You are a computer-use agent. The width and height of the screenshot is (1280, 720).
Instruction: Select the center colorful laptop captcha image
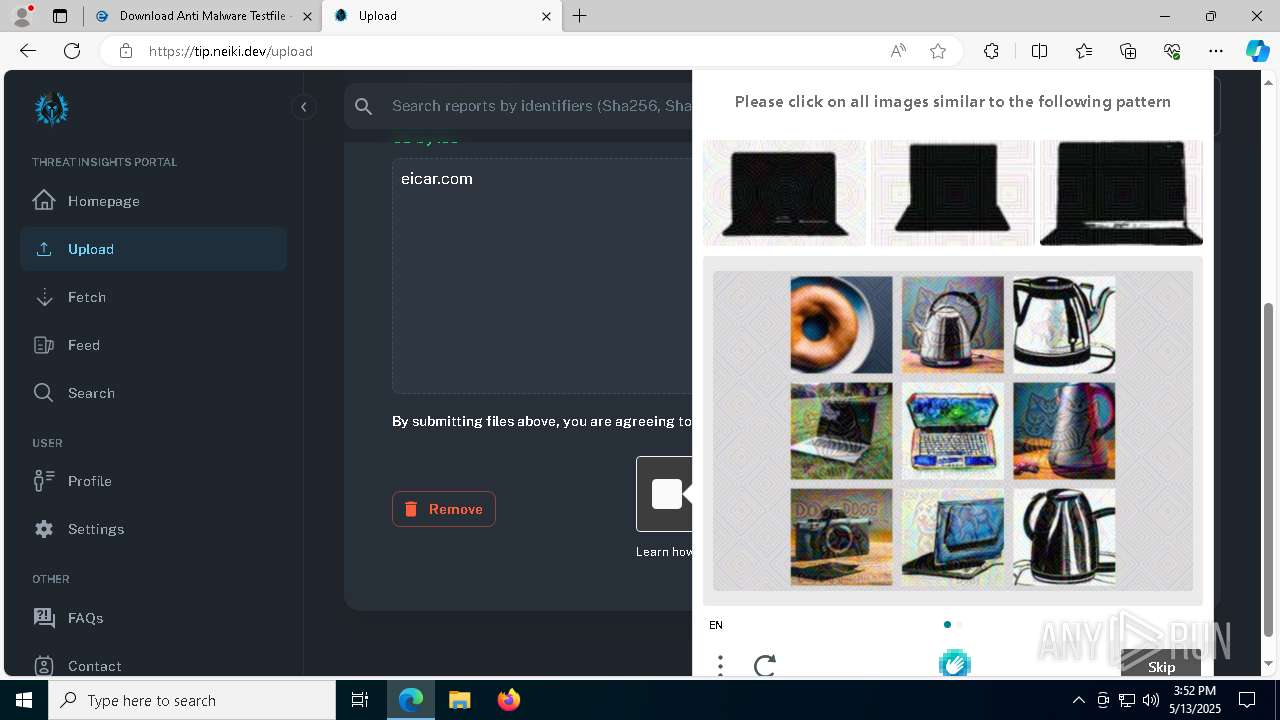(x=953, y=431)
